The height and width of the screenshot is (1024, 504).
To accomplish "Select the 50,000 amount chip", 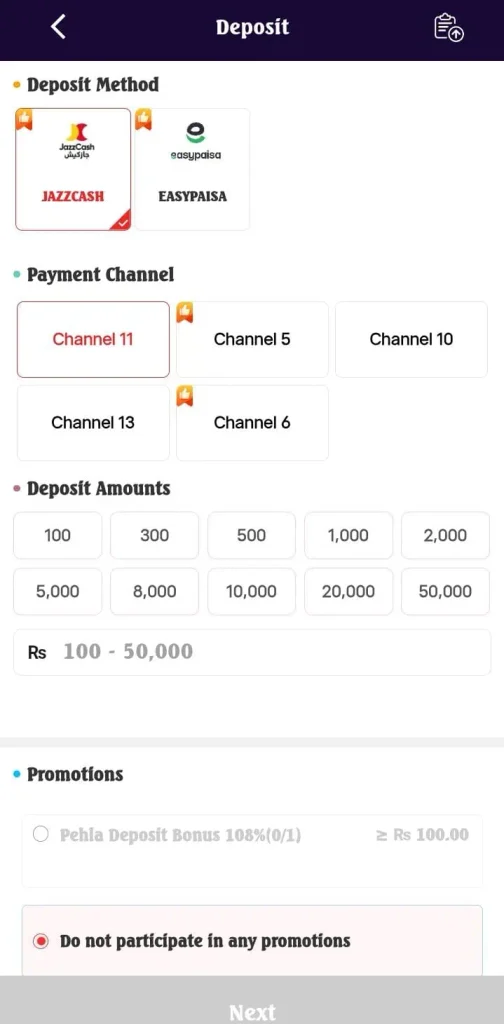I will tap(445, 592).
